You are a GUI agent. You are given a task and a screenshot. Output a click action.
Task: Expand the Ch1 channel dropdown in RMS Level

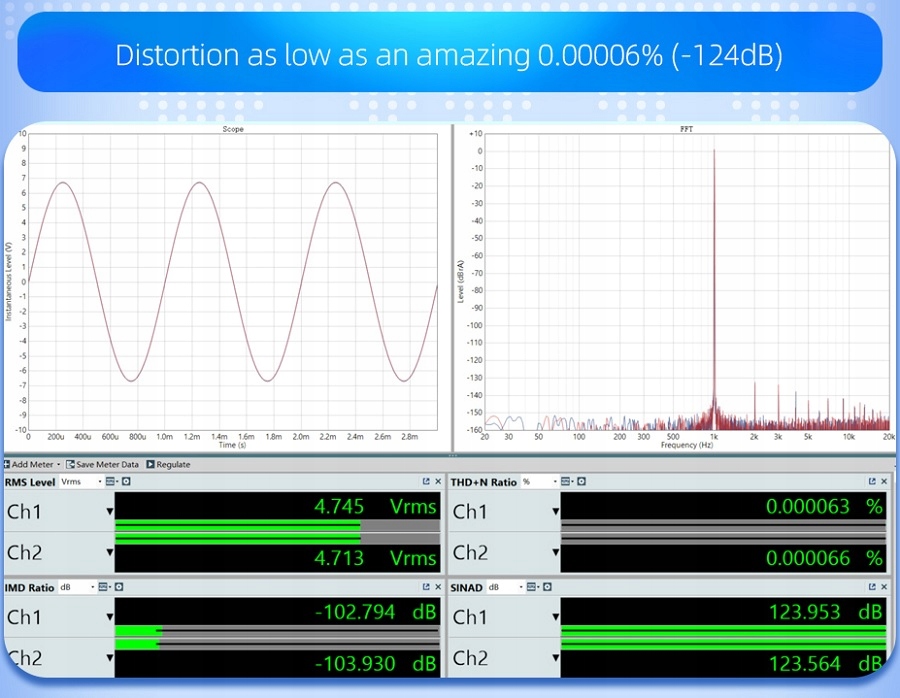[109, 512]
